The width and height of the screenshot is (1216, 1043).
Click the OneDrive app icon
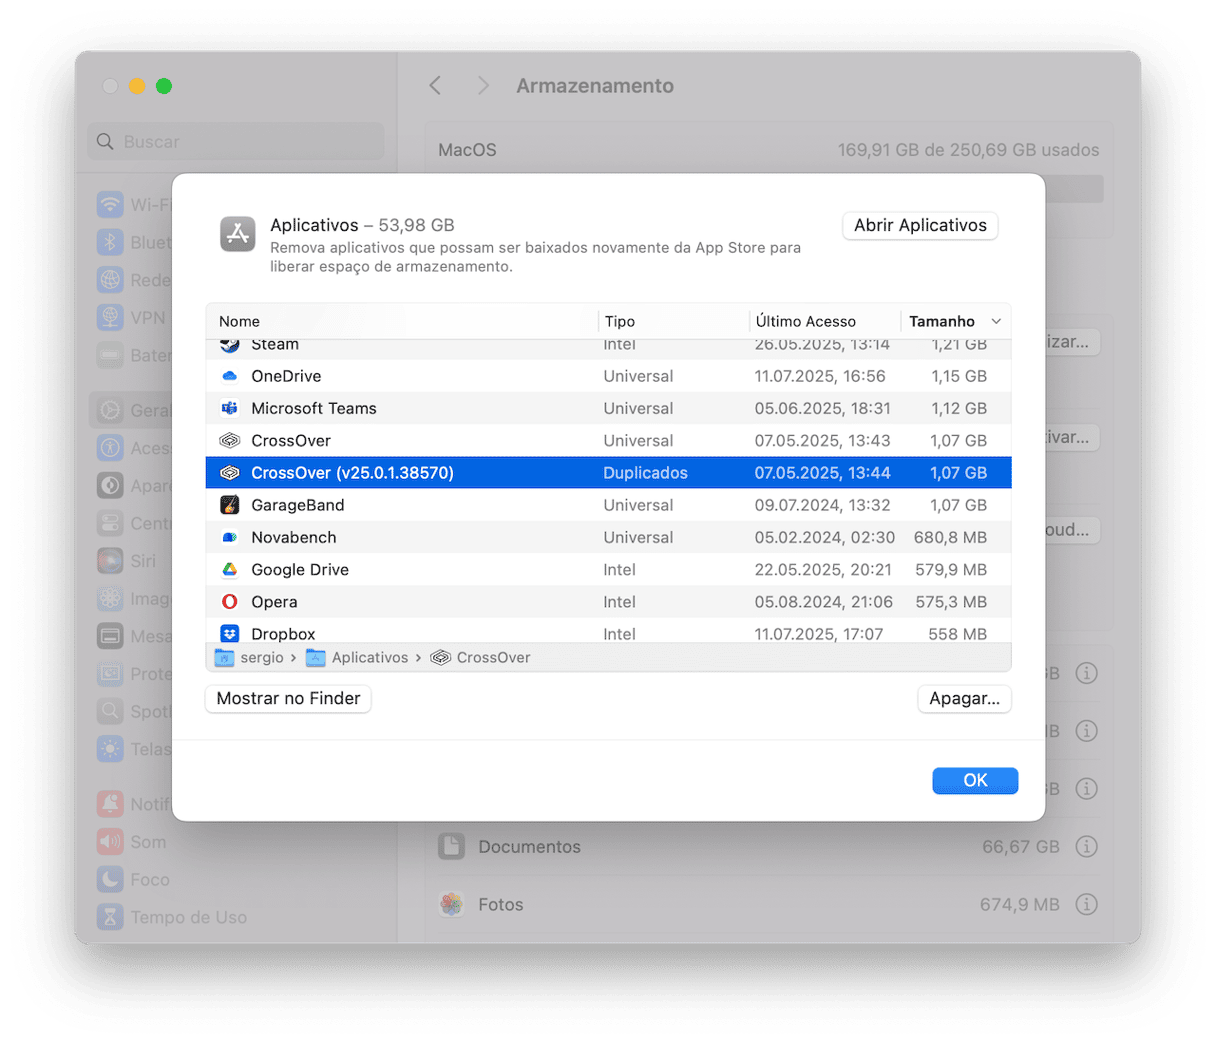(x=230, y=376)
